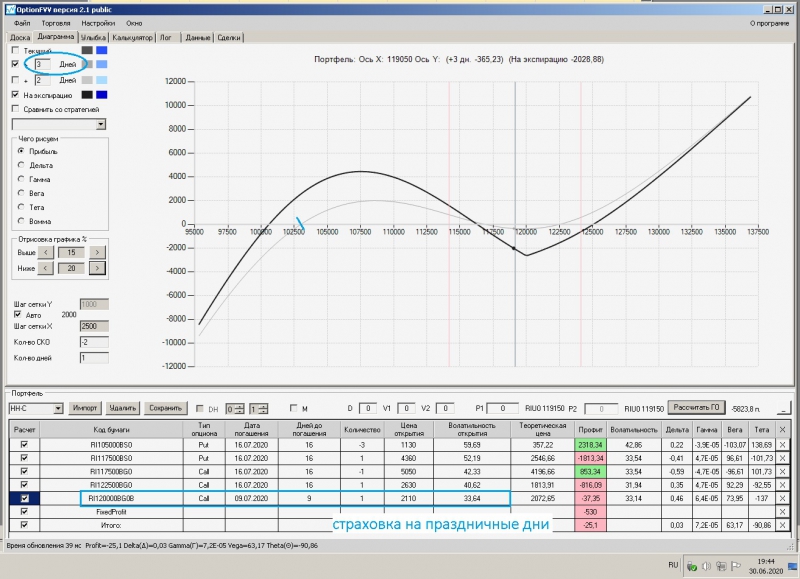800x579 pixels.
Task: Click the Кол-во дней input field
Action: coord(94,358)
